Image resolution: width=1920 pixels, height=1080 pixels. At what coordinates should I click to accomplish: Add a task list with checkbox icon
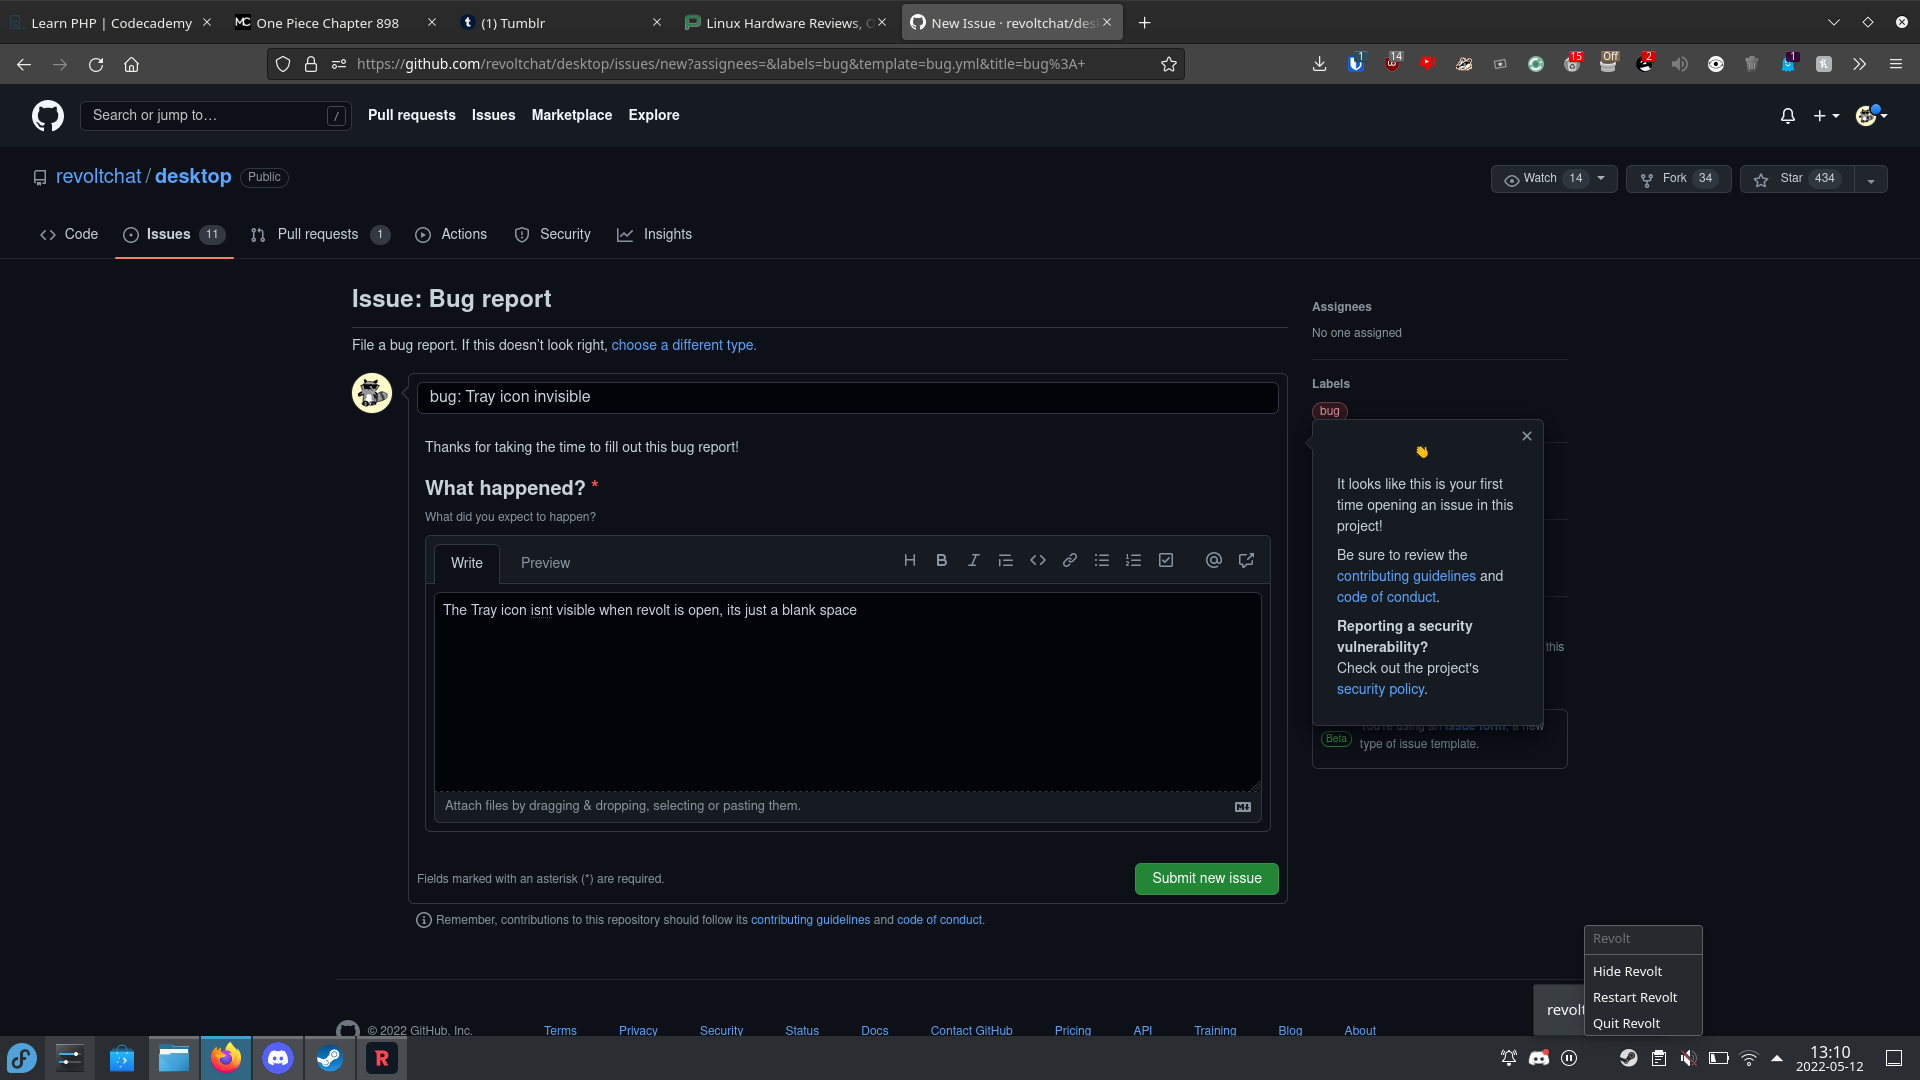pos(1166,561)
